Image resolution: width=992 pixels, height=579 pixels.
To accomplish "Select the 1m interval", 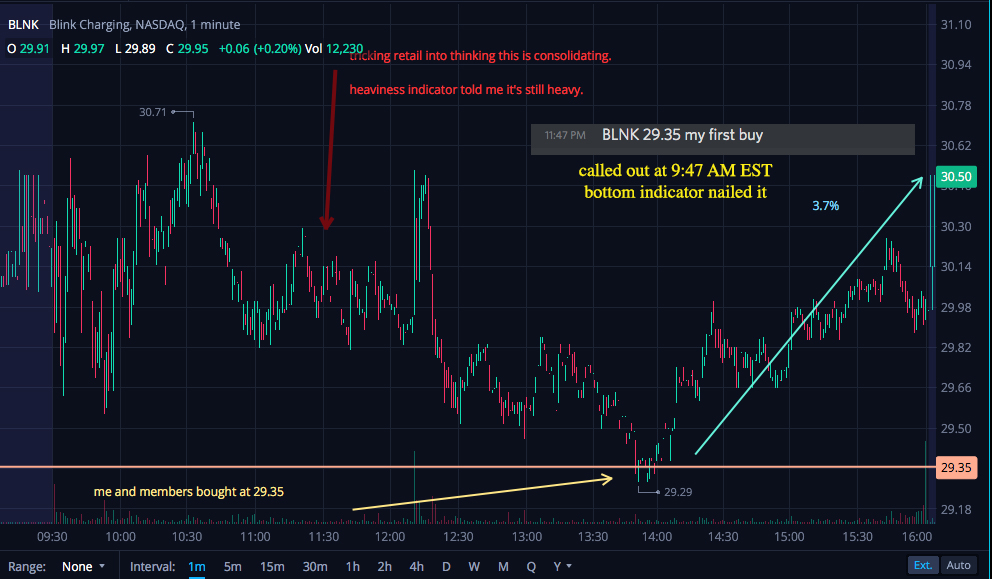I will (x=196, y=566).
